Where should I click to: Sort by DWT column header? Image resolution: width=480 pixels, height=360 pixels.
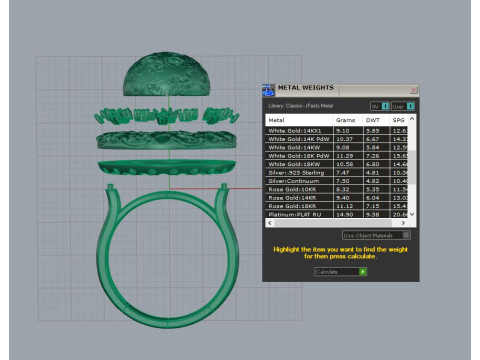tap(376, 120)
